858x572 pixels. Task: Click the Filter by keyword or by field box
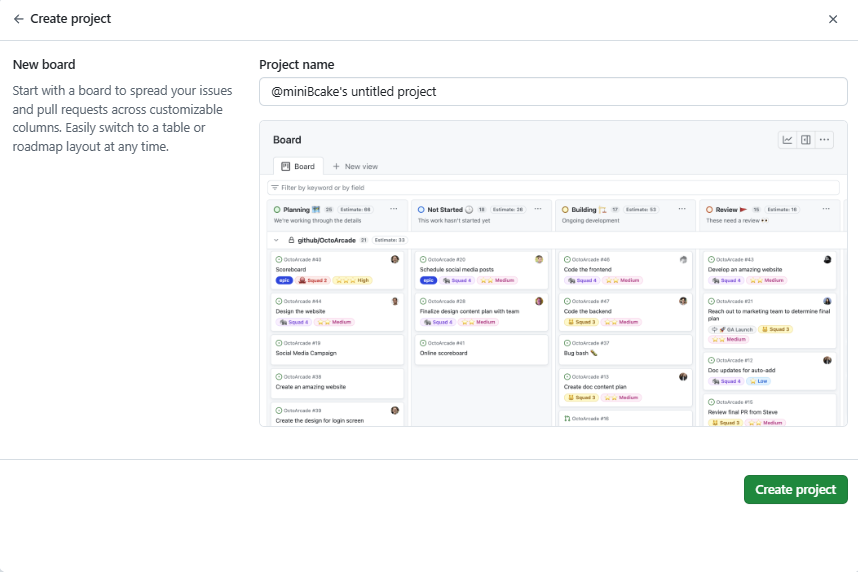click(553, 188)
